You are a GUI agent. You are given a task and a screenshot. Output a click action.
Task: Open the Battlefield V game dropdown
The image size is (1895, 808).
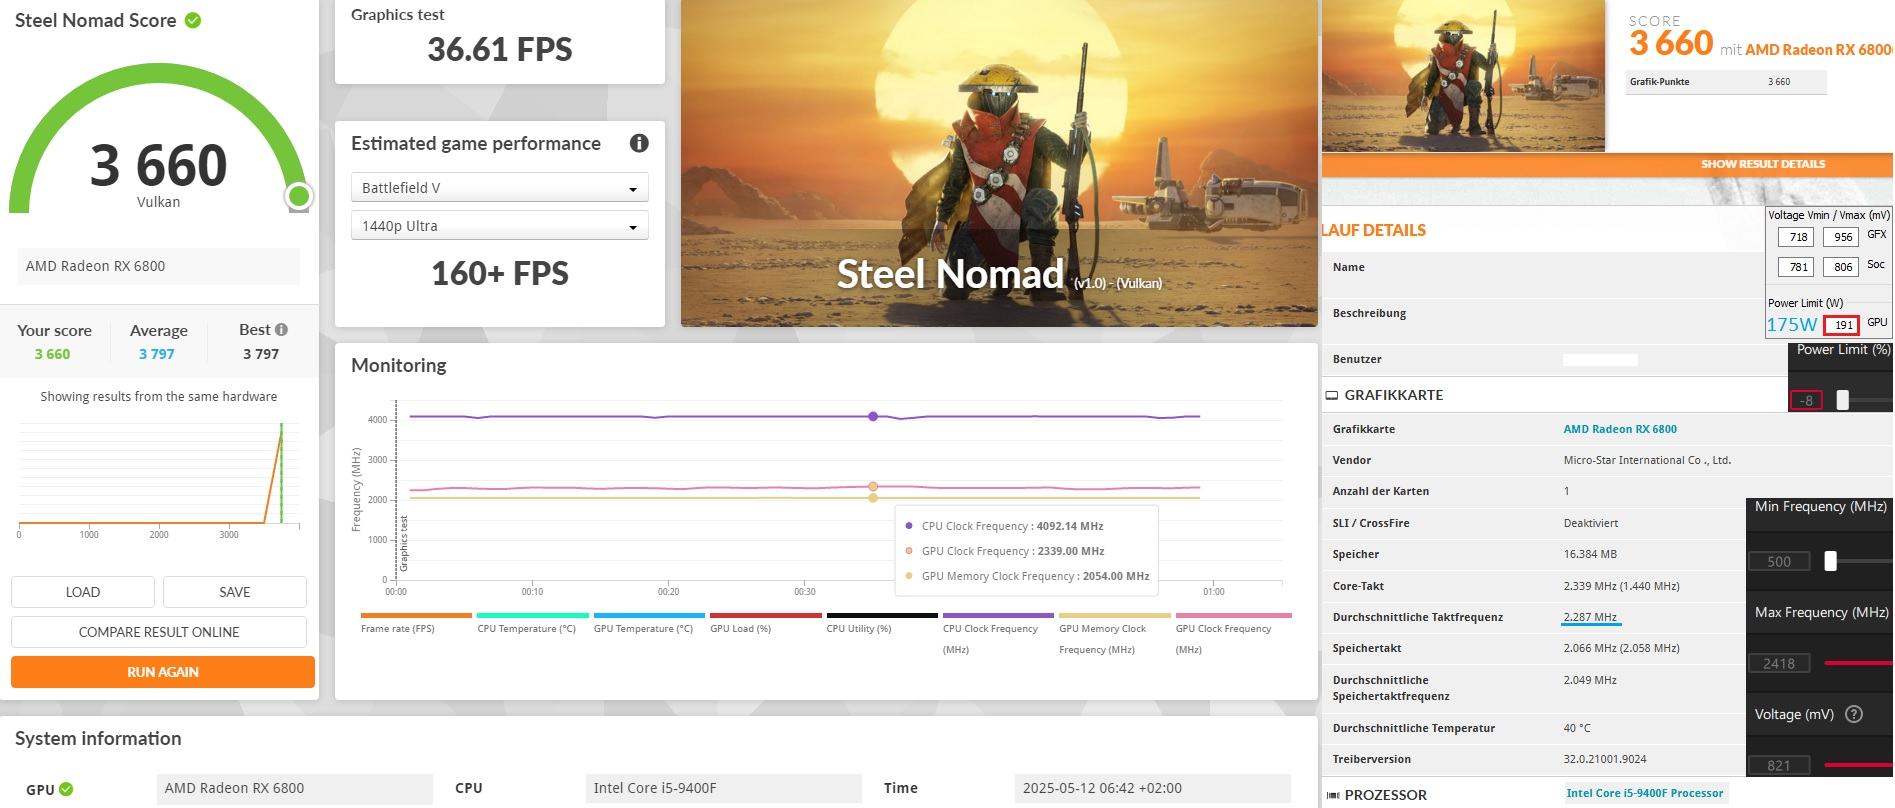[x=499, y=187]
